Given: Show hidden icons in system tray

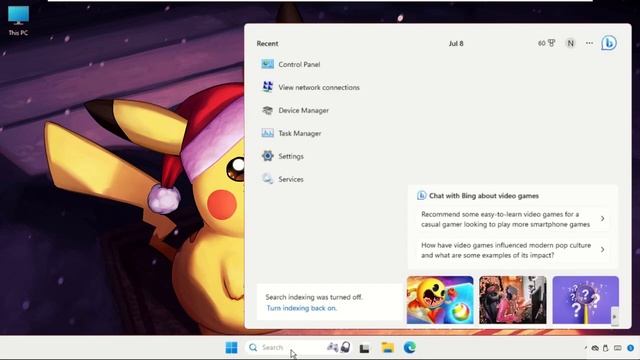Looking at the screenshot, I should (585, 348).
